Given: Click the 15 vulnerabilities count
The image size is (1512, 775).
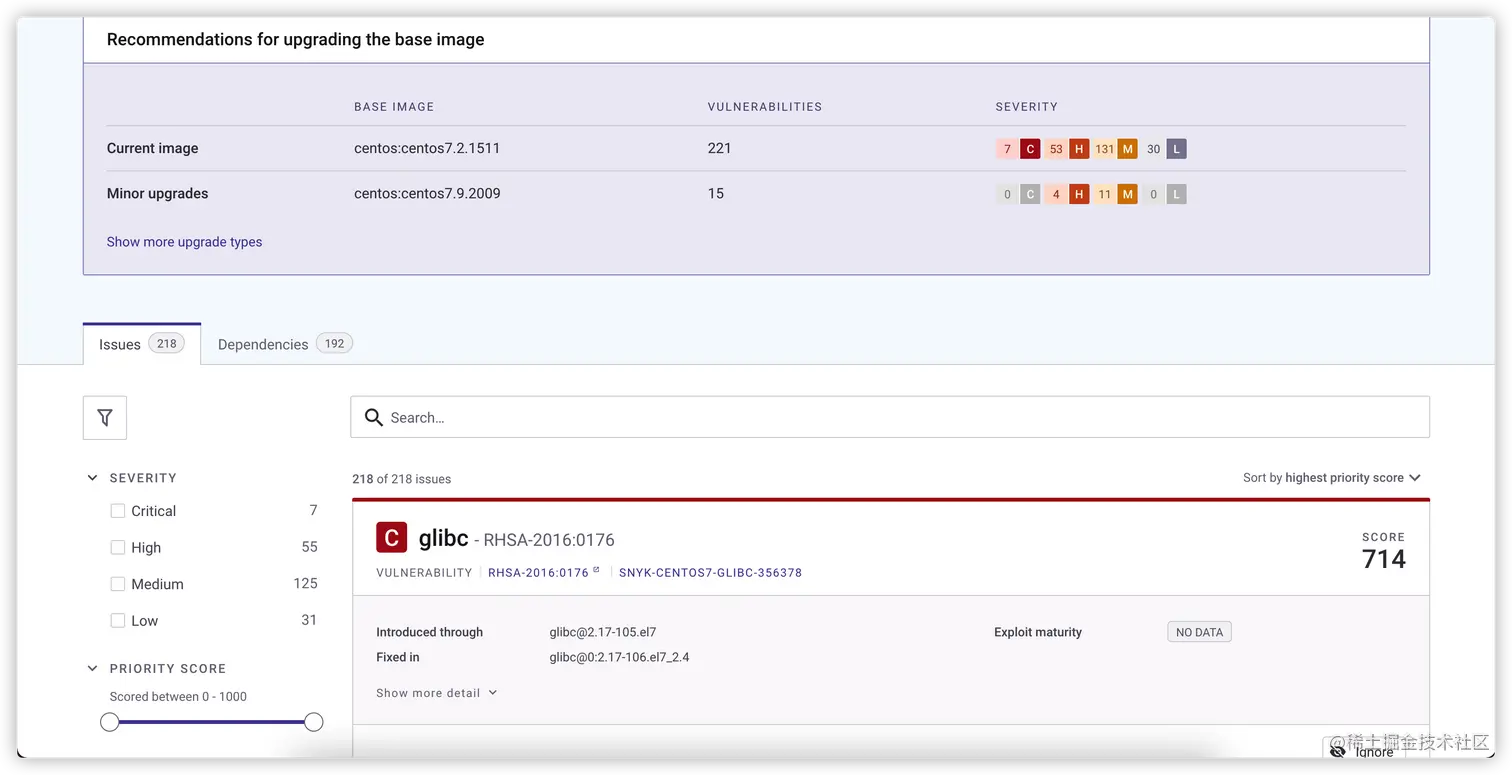Looking at the screenshot, I should (x=716, y=193).
